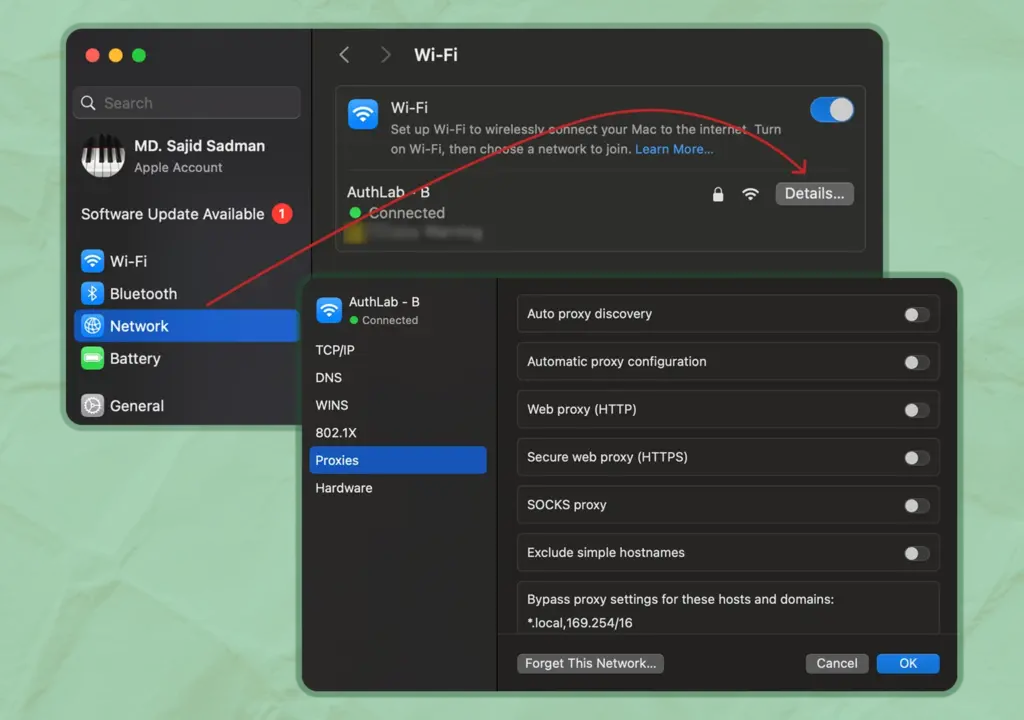This screenshot has height=720, width=1024.
Task: Select Battery label in the sidebar
Action: [135, 359]
